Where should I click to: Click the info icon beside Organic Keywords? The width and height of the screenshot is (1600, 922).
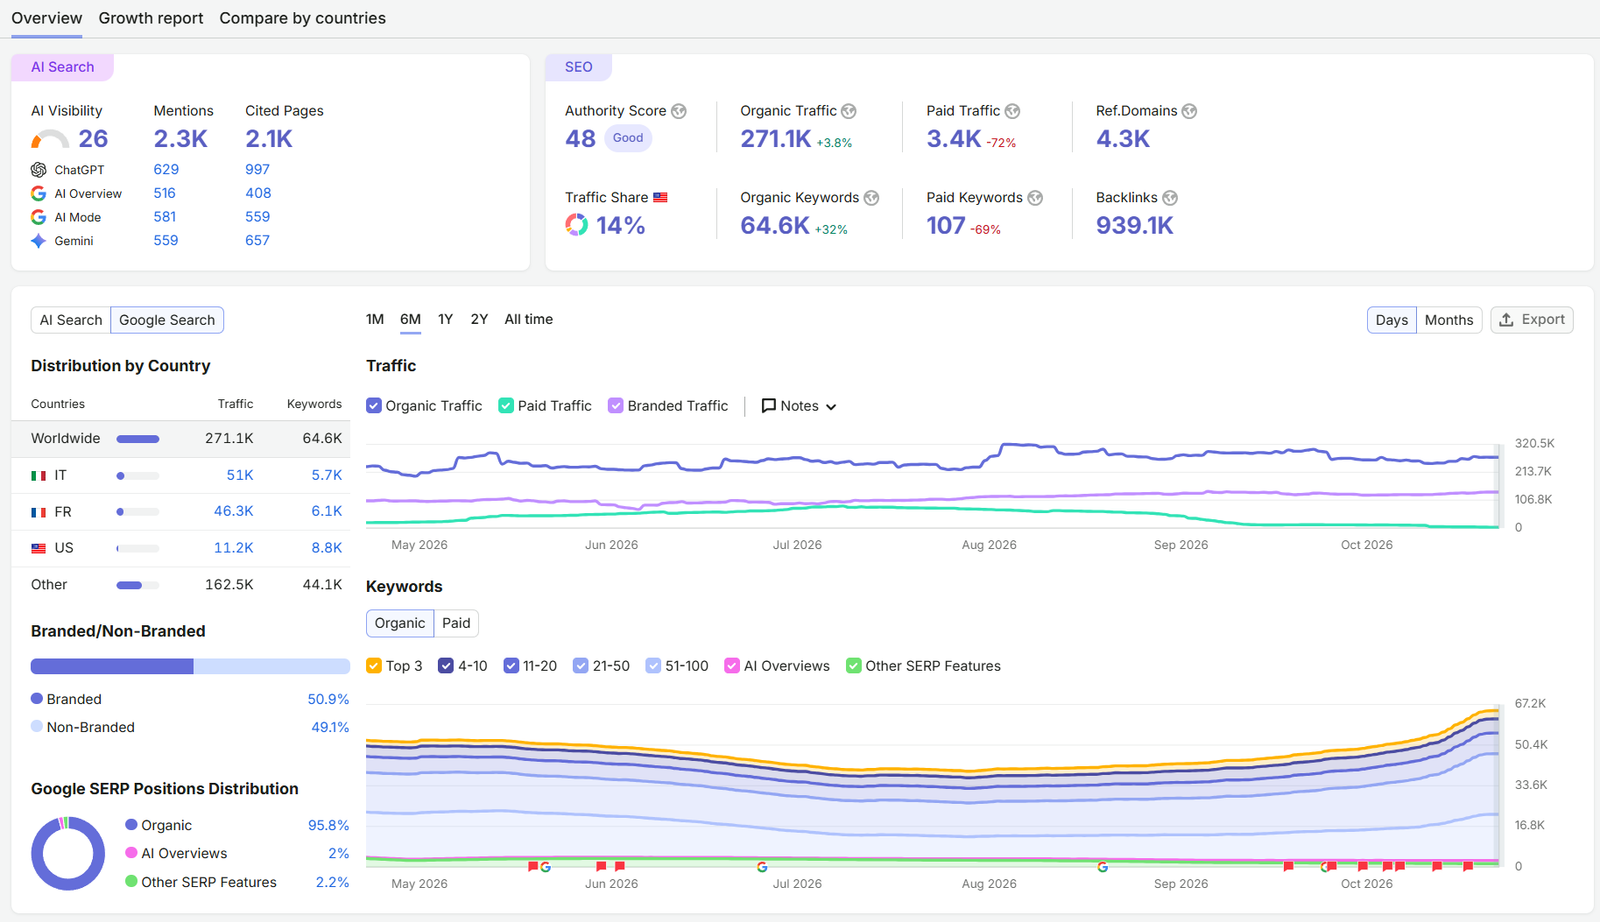(x=871, y=198)
